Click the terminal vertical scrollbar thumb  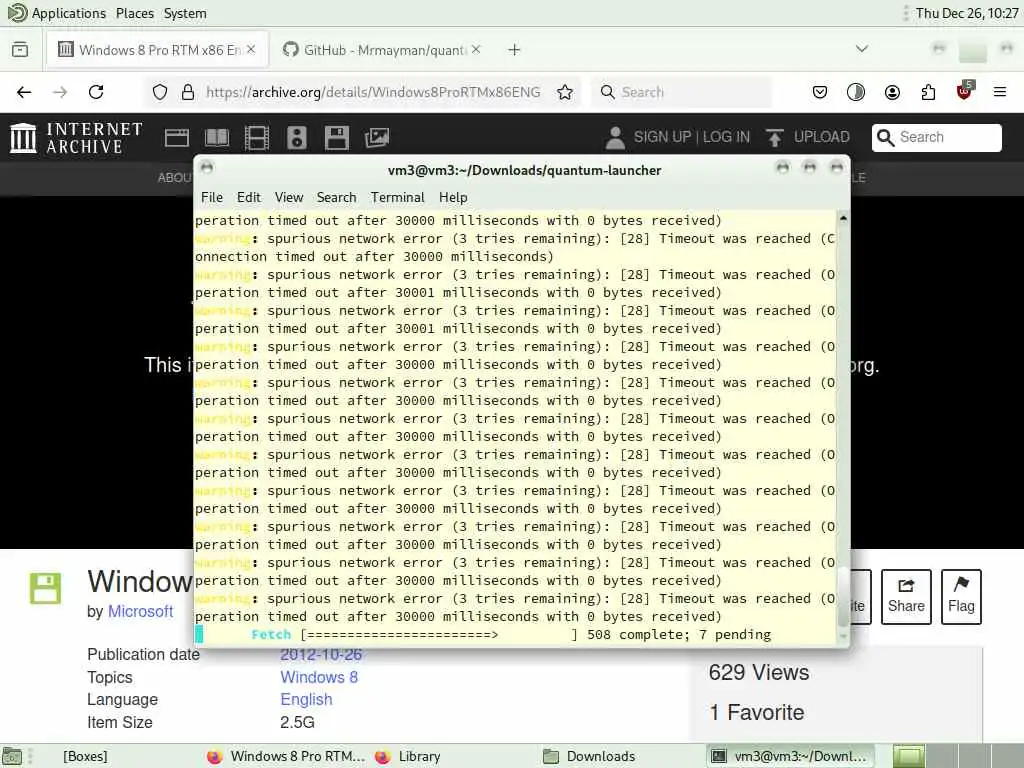click(843, 596)
